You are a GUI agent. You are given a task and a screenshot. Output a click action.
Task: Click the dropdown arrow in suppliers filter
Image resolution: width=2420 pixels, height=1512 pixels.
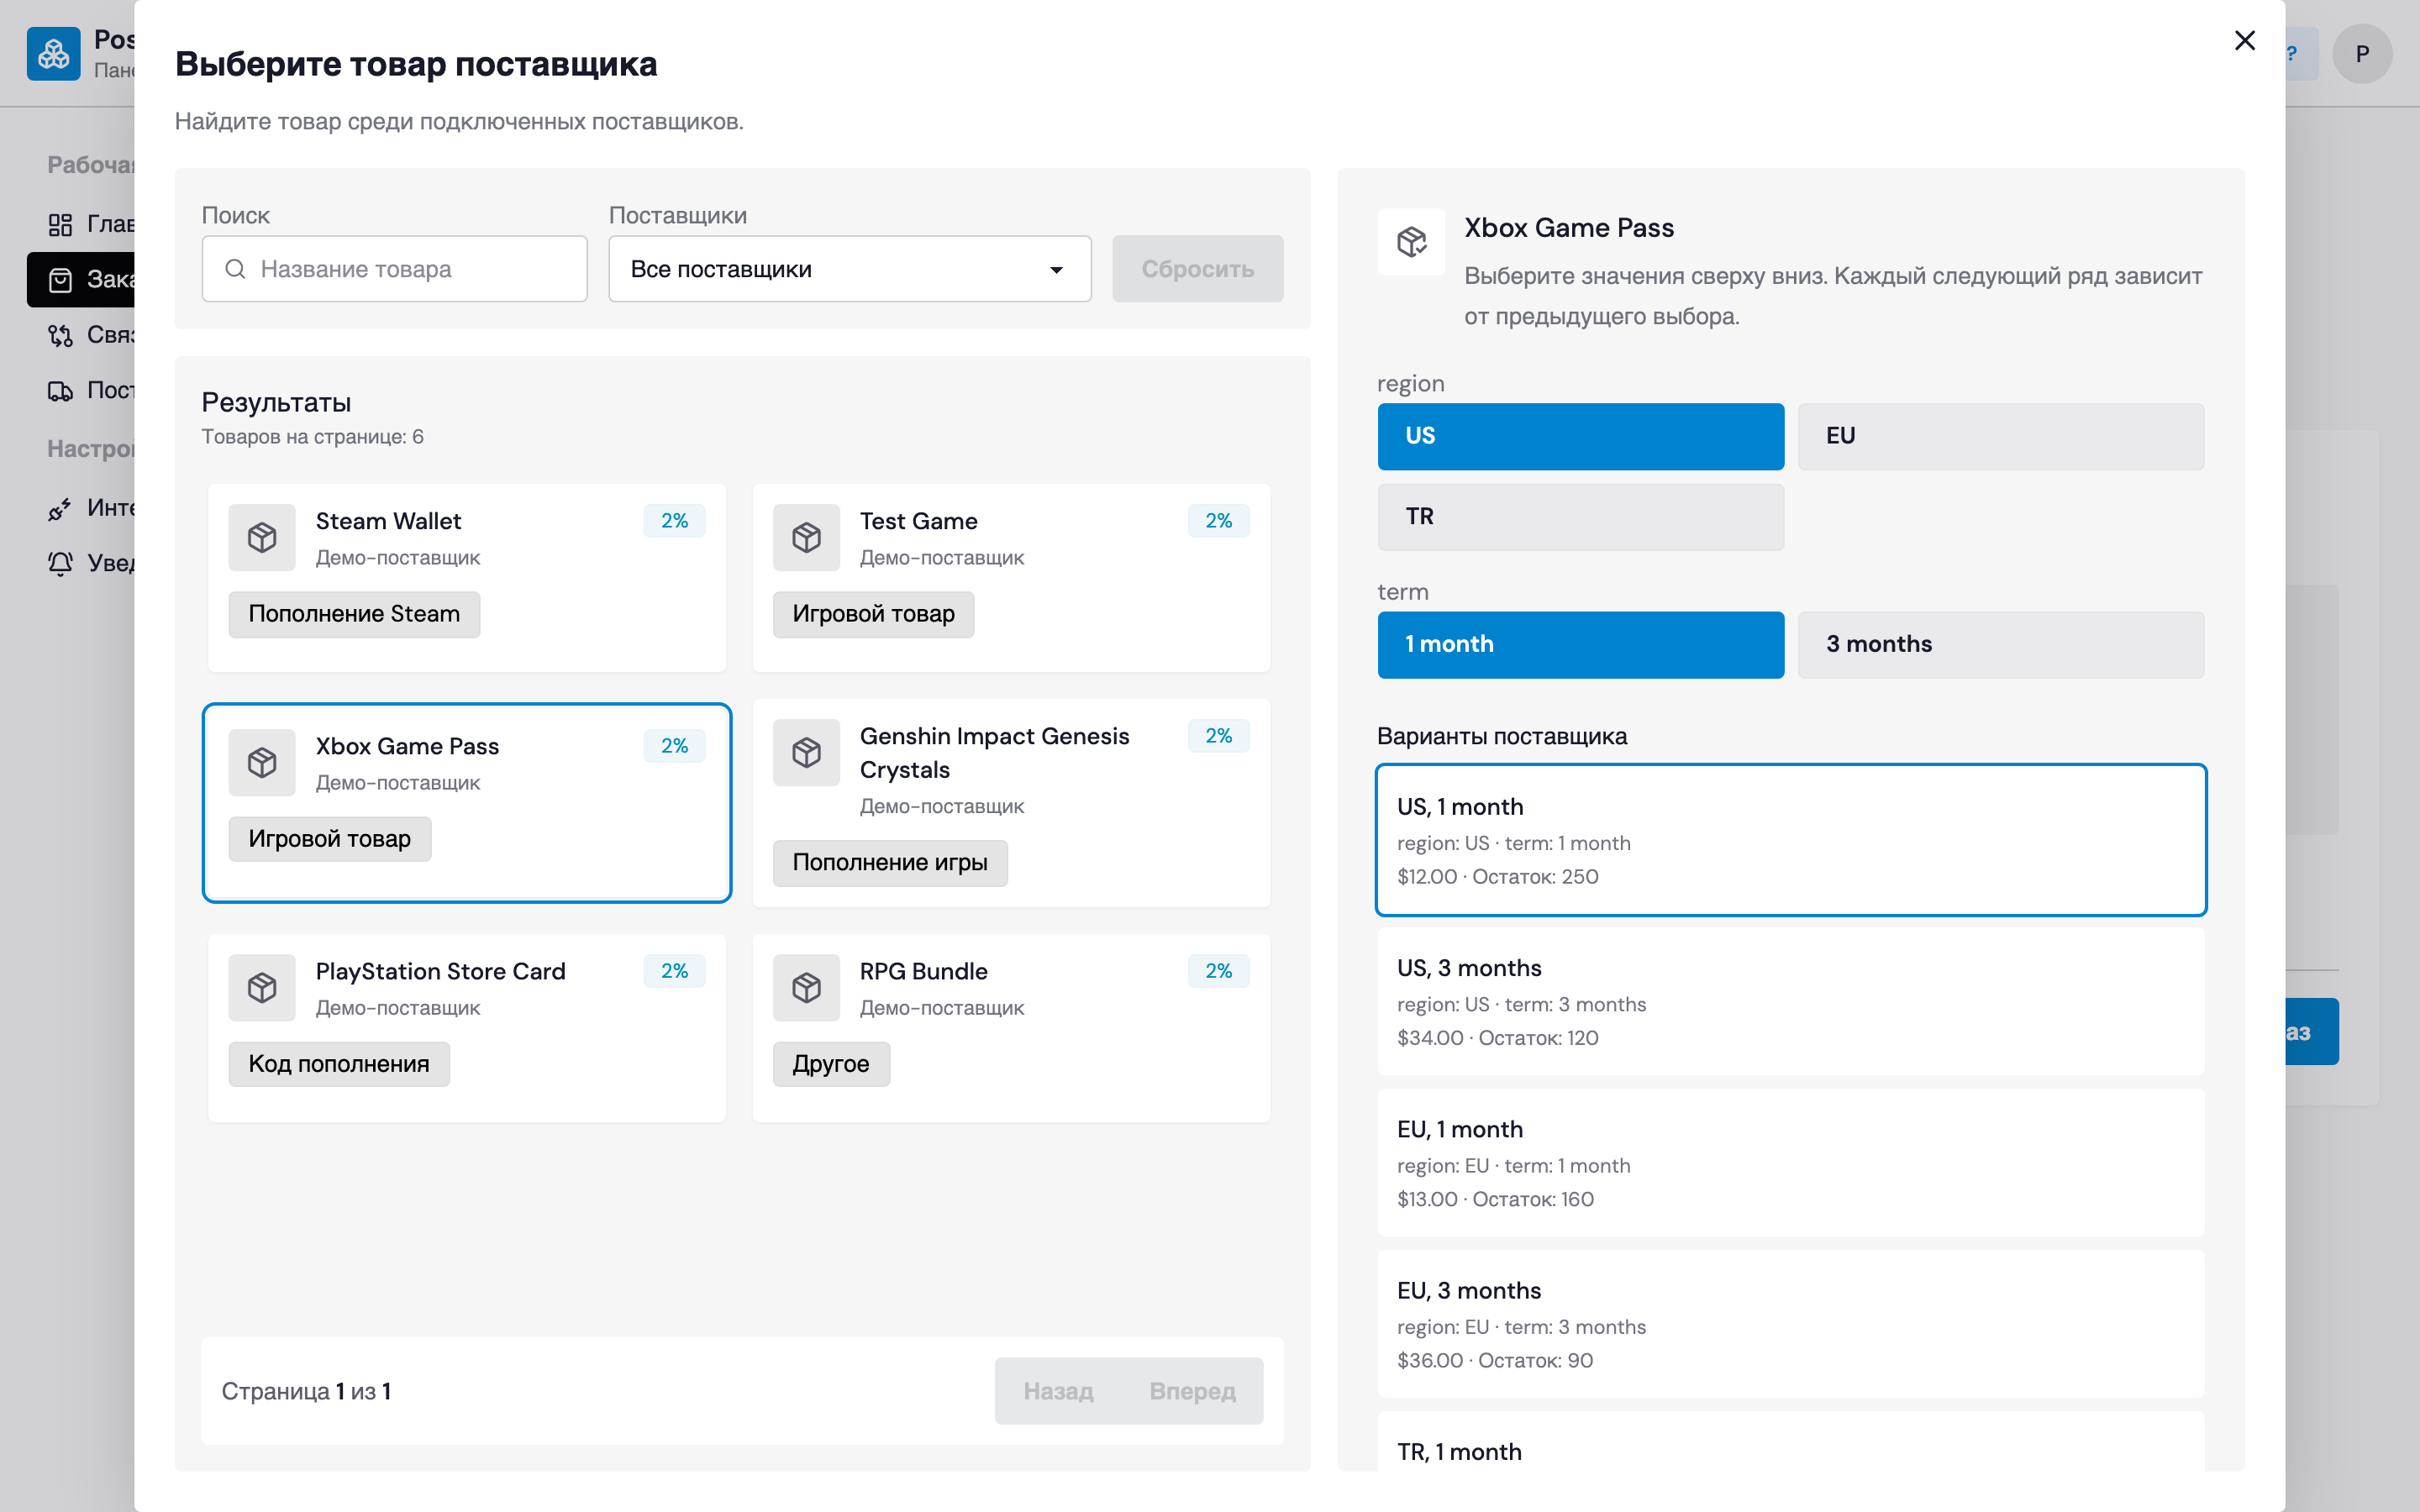point(1056,270)
